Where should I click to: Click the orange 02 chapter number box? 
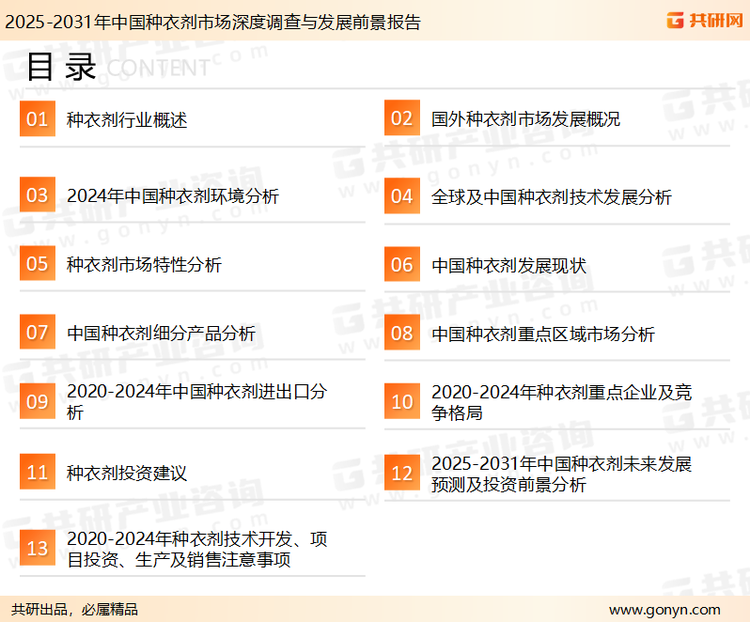(x=402, y=118)
